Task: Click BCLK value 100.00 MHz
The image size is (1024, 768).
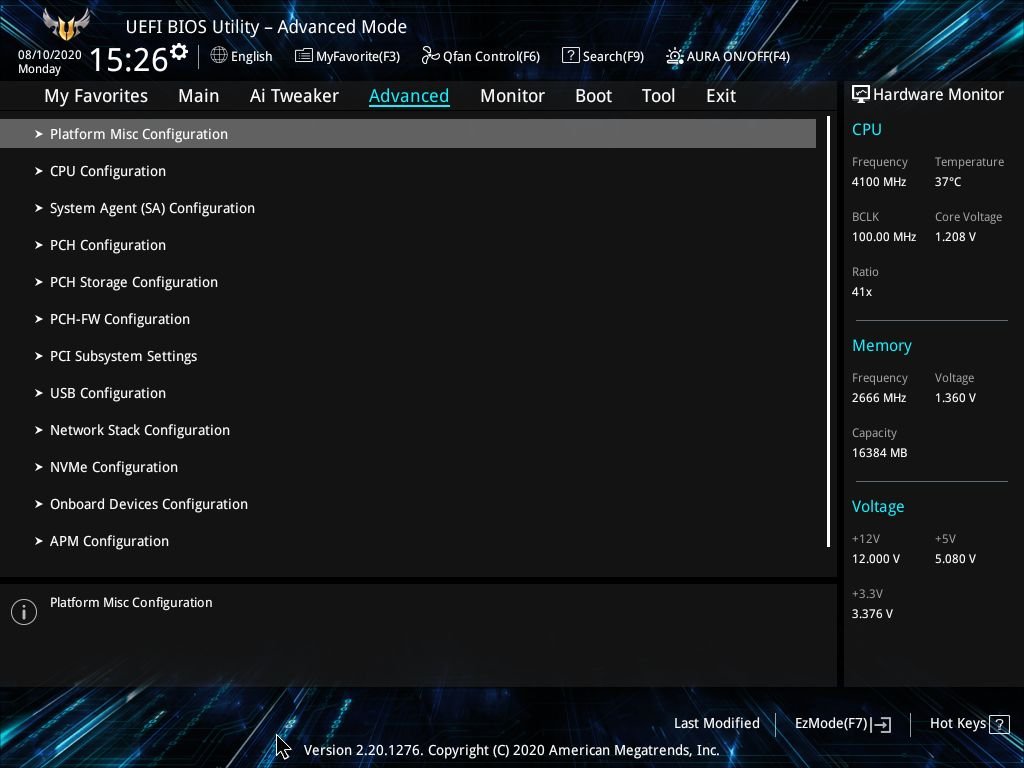Action: (x=884, y=237)
